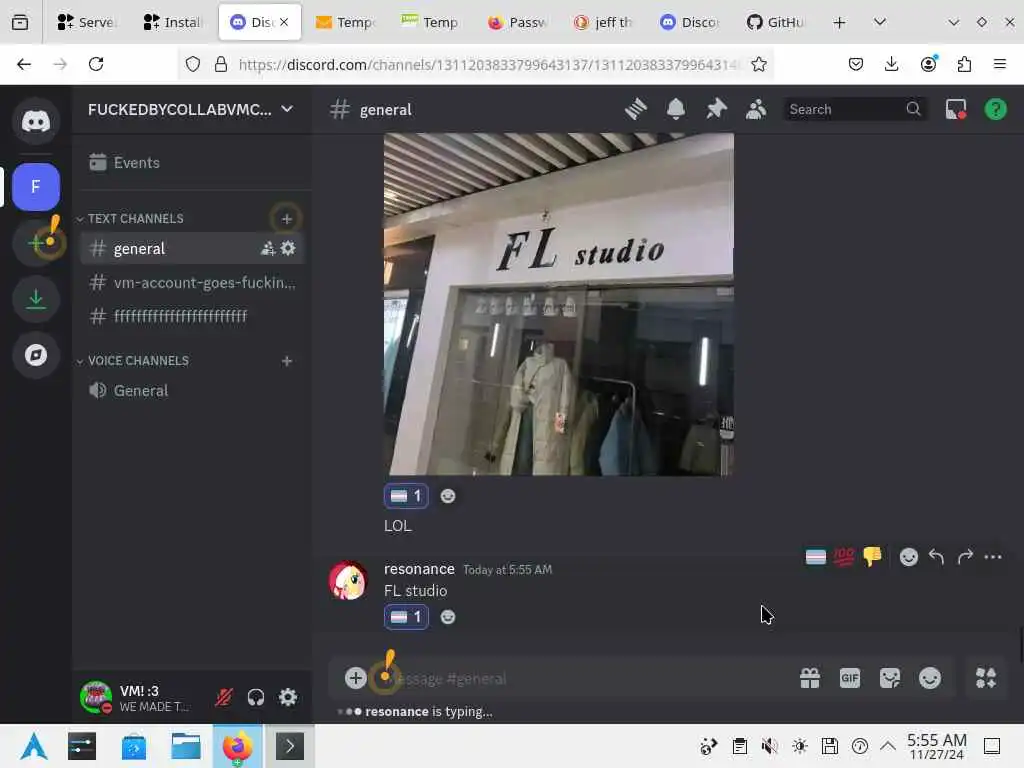
Task: Click attachment plus button in message bar
Action: coord(355,678)
